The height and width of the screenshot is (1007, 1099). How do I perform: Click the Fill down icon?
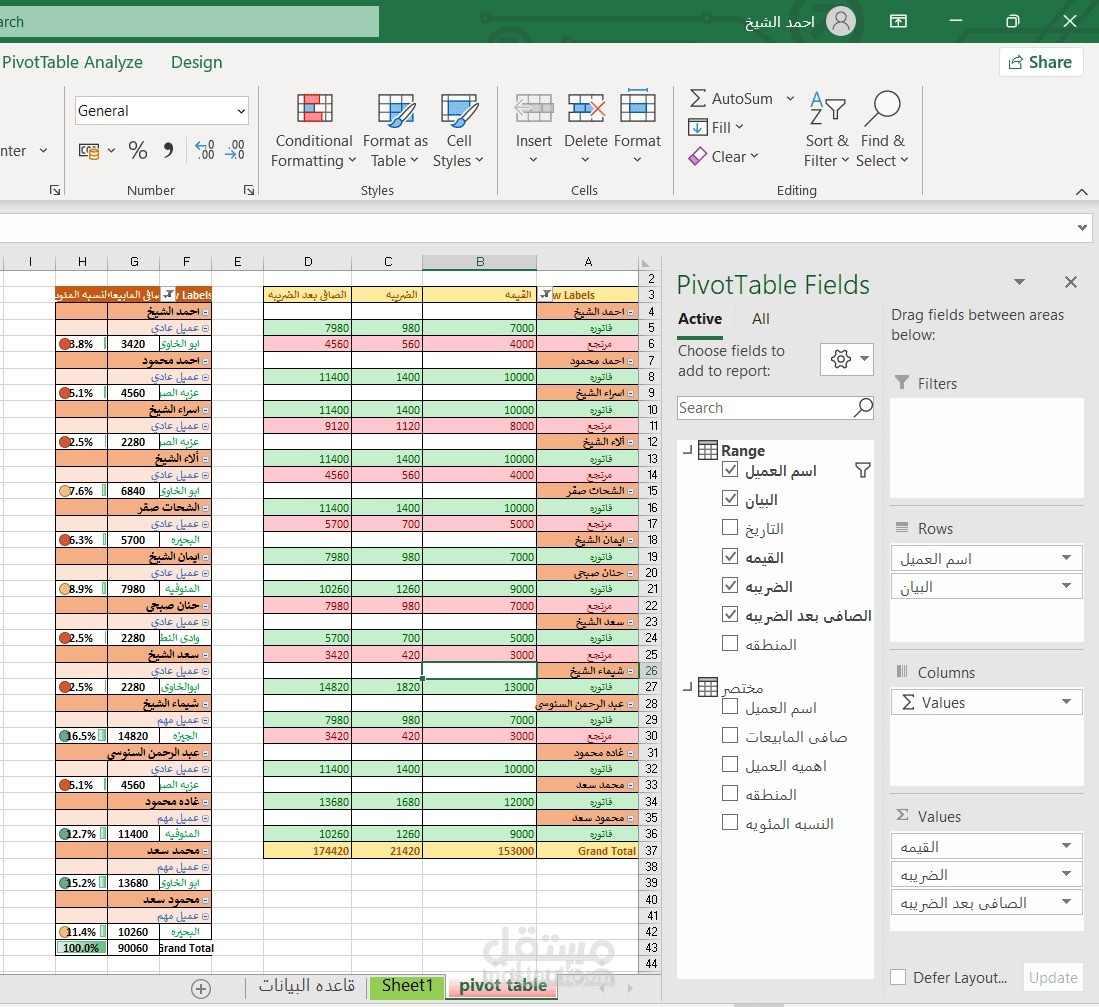pyautogui.click(x=697, y=128)
